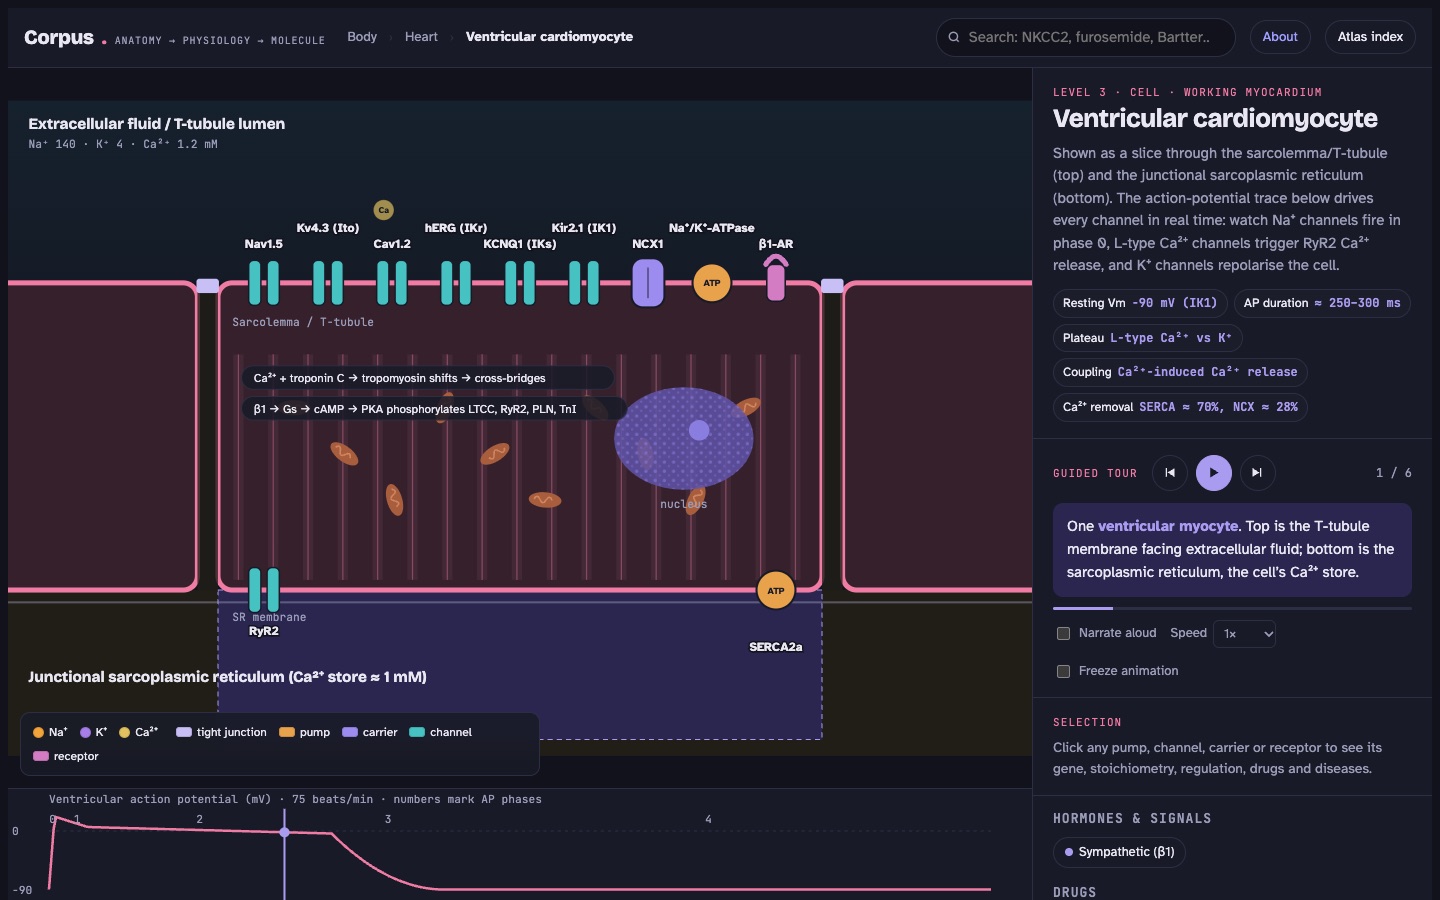Click the search field for NKCC2, furosemide
Screen dimensions: 1440x900
coord(1086,37)
